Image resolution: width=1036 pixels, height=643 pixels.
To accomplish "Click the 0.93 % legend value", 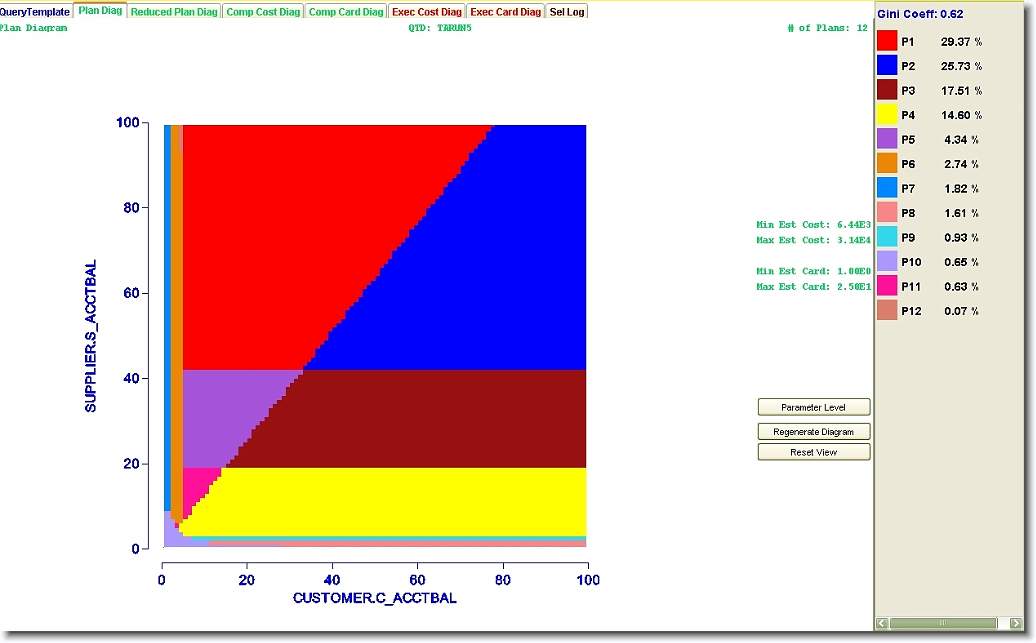I will [961, 237].
